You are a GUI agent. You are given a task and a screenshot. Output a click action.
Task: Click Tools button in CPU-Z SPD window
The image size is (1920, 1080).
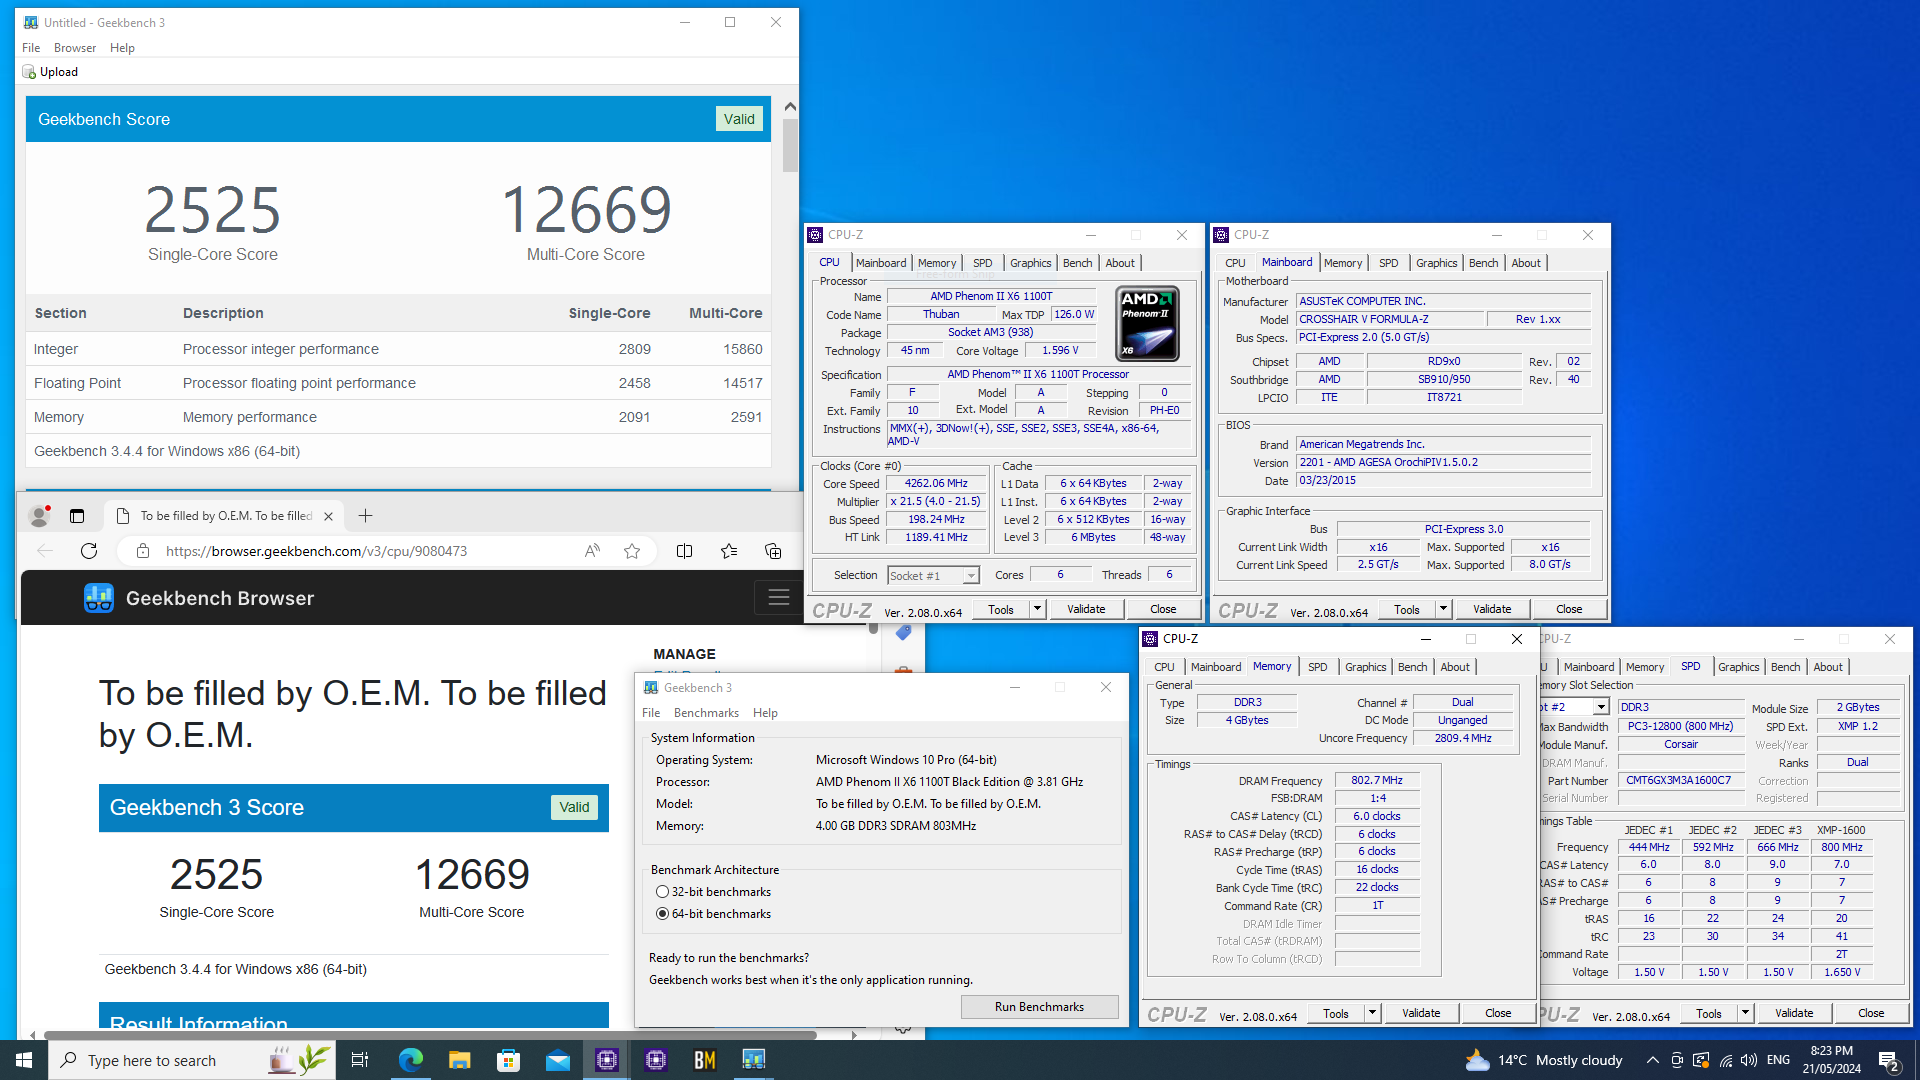(1709, 1013)
